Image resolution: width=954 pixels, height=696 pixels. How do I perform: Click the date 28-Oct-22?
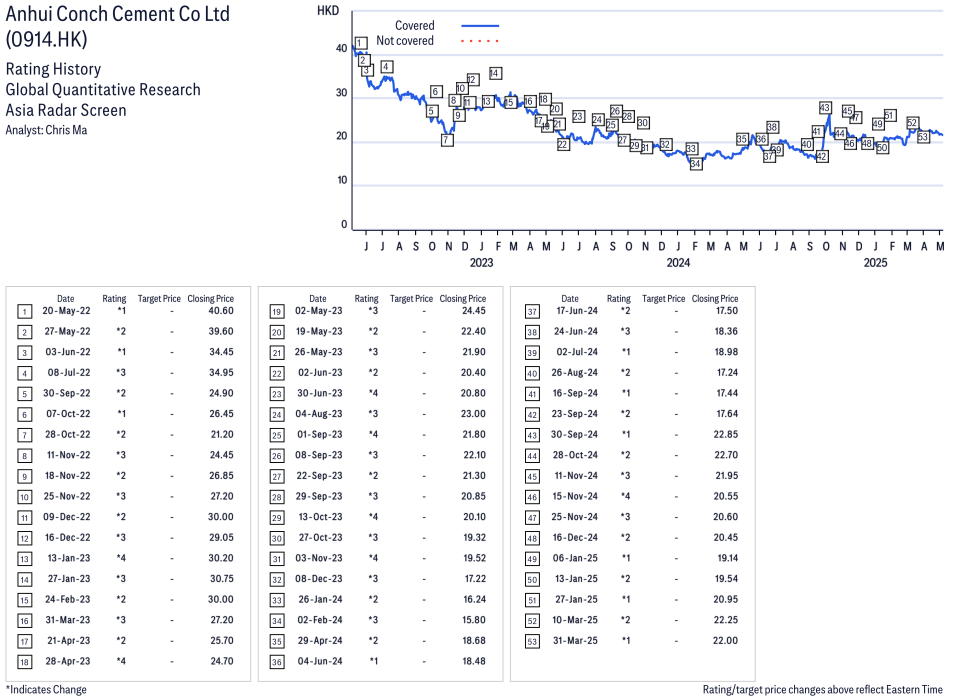[67, 434]
